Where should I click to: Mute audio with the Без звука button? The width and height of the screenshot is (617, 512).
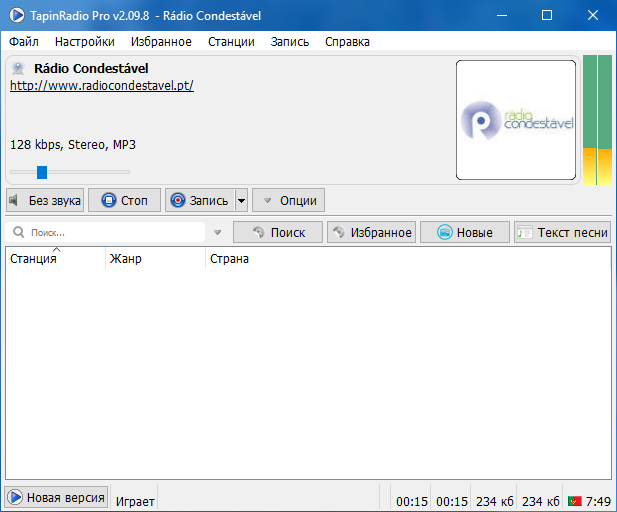(45, 200)
